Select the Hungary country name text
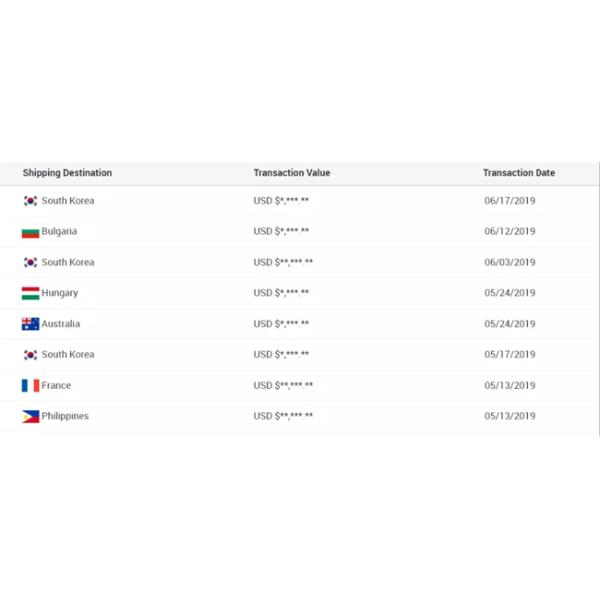Viewport: 600px width, 600px height. point(60,293)
